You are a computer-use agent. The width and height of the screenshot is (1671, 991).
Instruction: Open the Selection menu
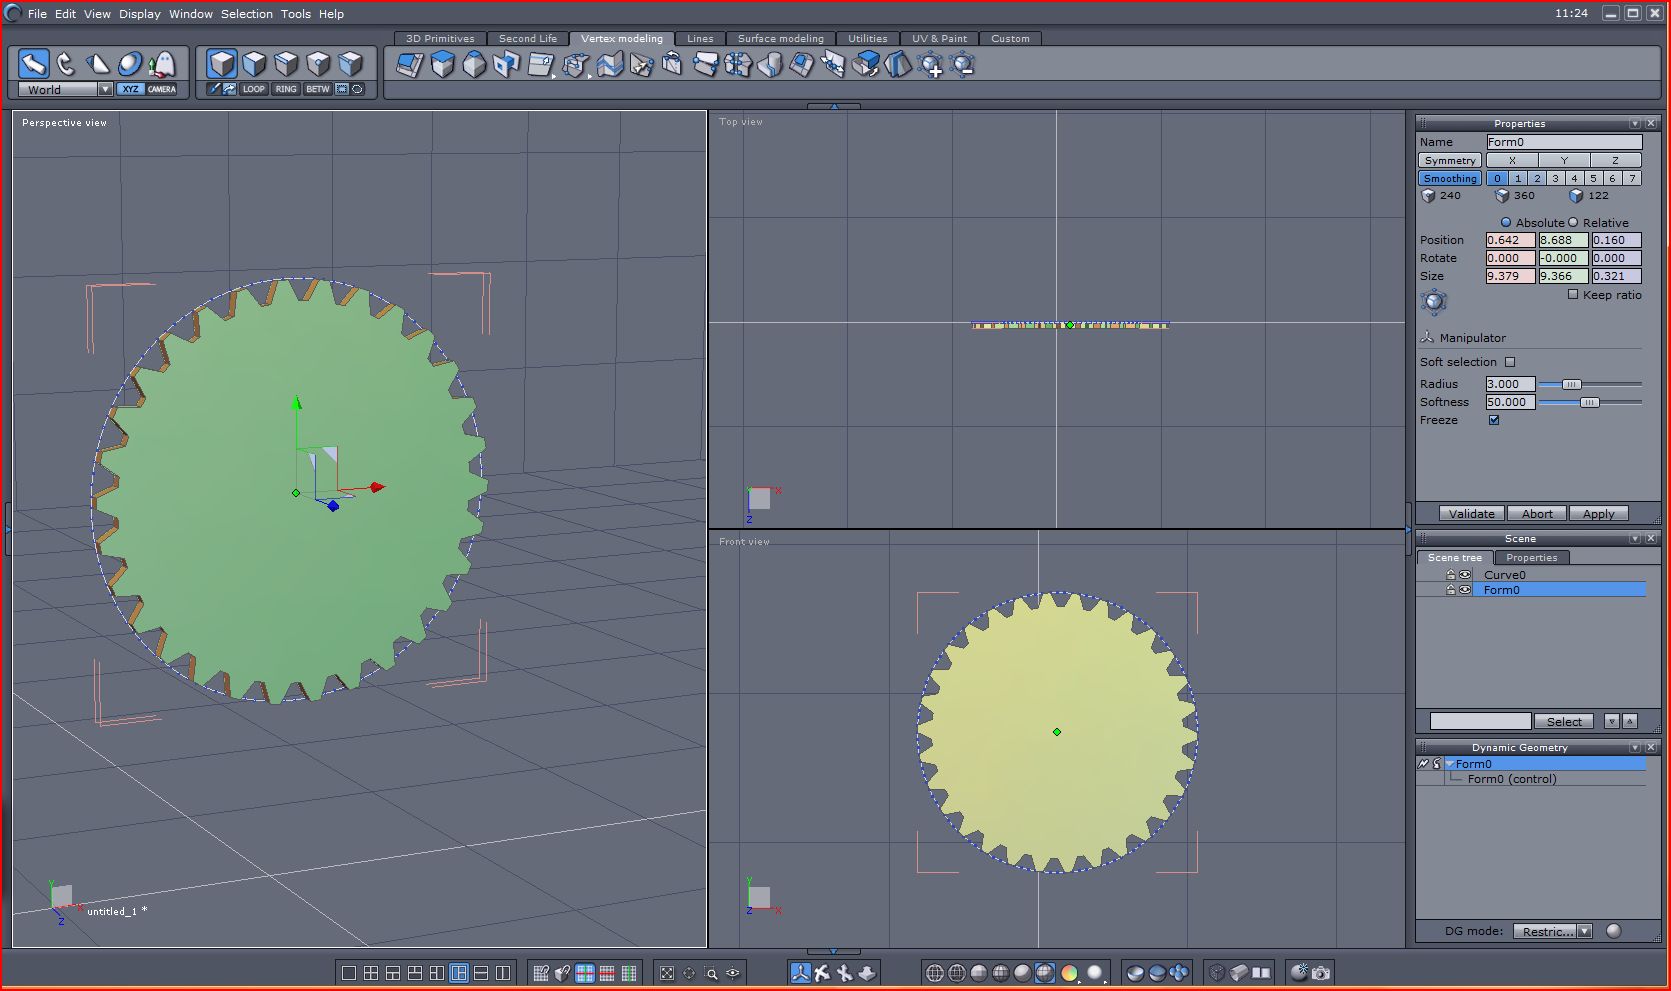[x=246, y=14]
